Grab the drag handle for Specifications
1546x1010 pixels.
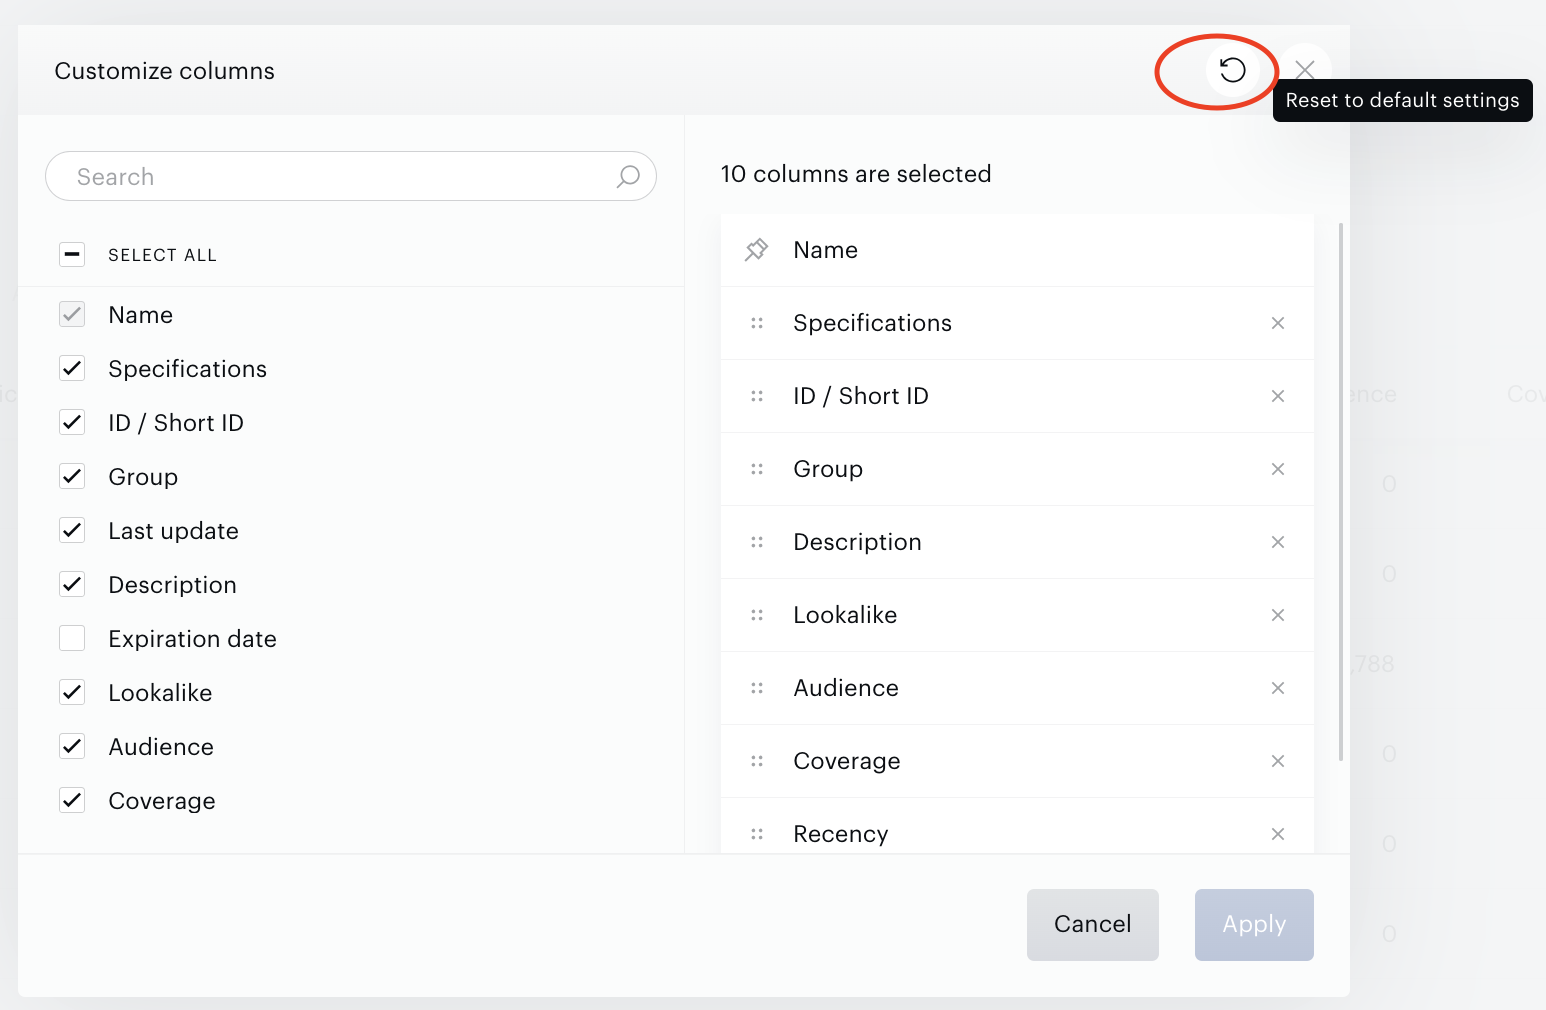coord(757,323)
